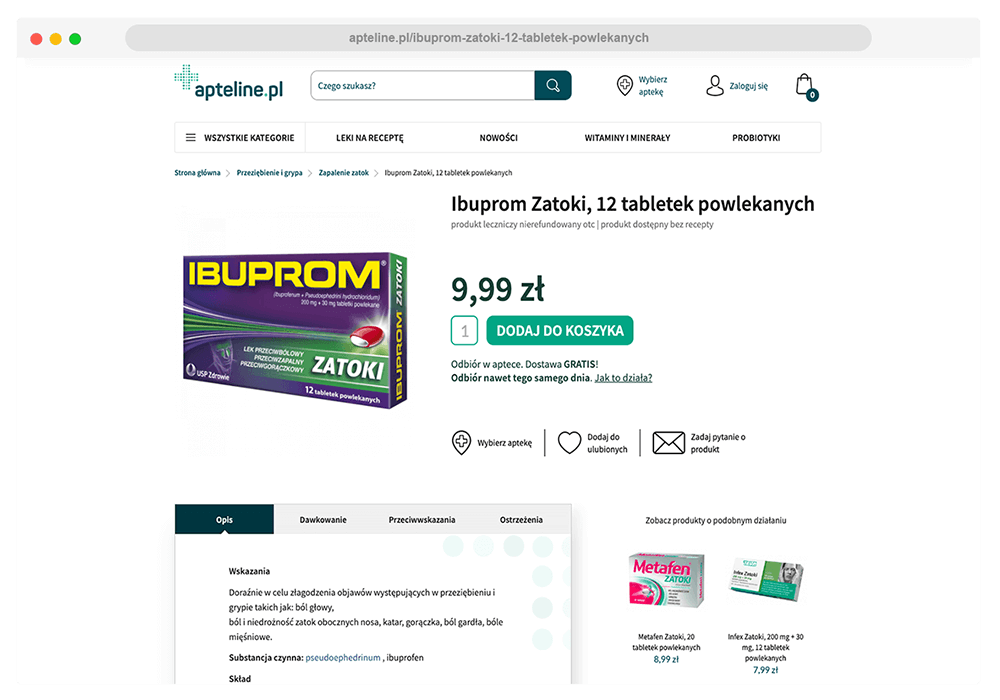Screen dimensions: 1000x700
Task: Focus the Czego szukasz search field
Action: click(422, 85)
